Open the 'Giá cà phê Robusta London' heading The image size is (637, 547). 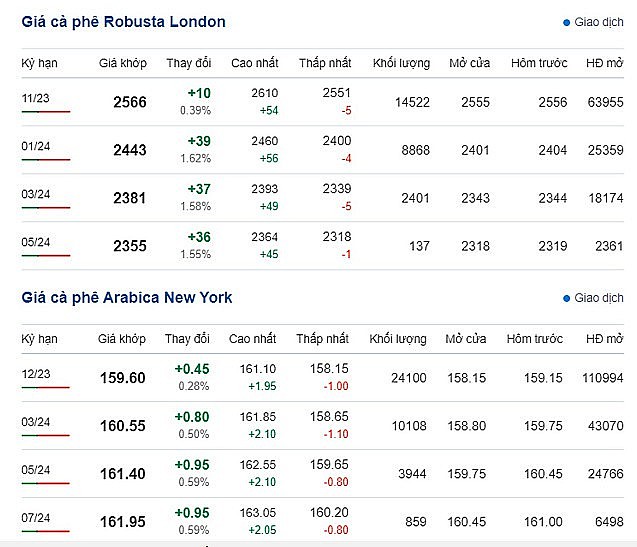123,21
